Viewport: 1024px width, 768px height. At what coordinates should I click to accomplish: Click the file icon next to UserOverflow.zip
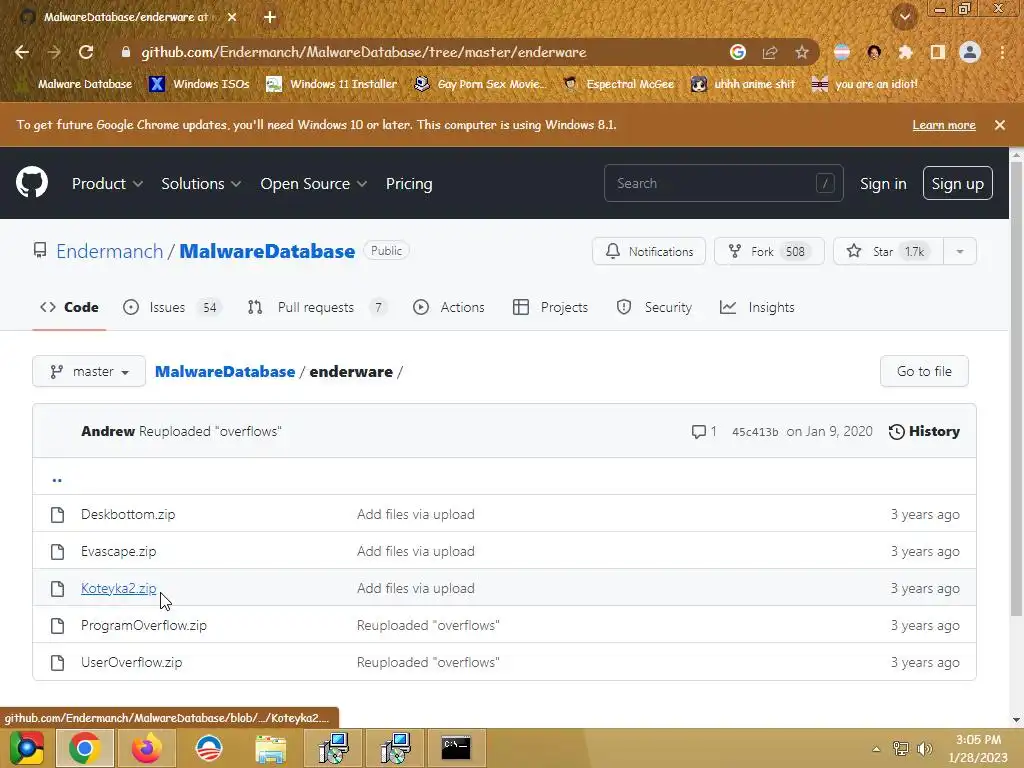(x=57, y=663)
